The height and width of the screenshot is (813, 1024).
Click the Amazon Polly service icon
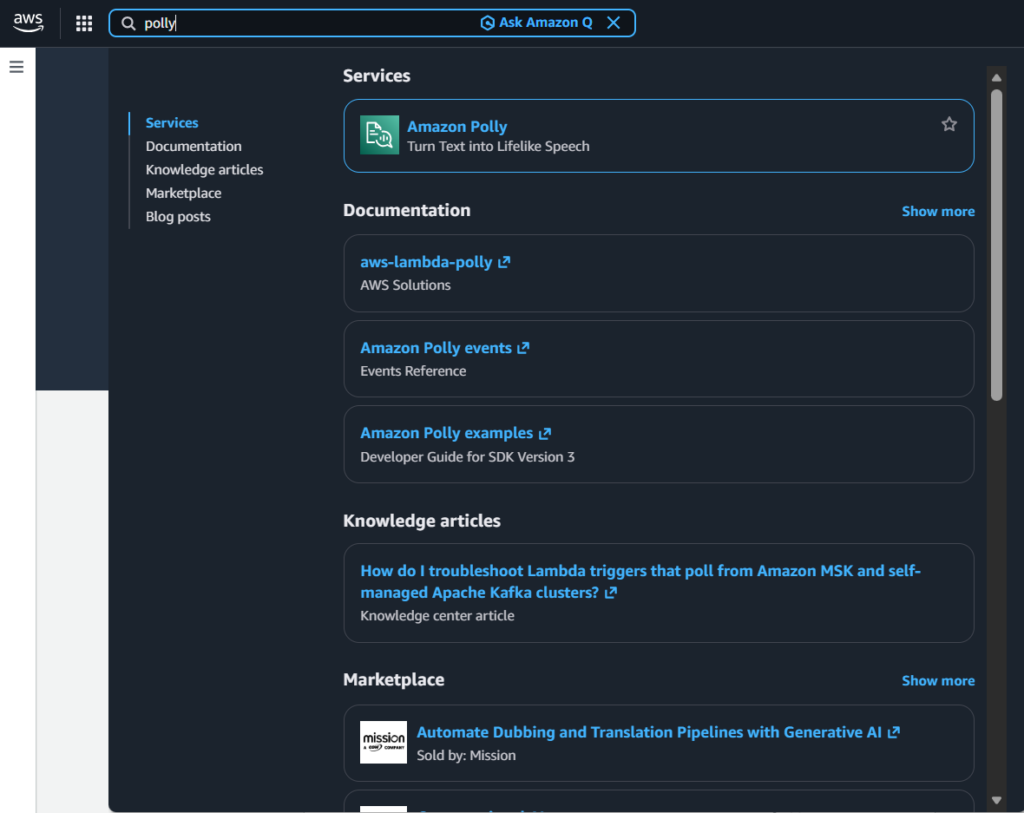coord(379,136)
